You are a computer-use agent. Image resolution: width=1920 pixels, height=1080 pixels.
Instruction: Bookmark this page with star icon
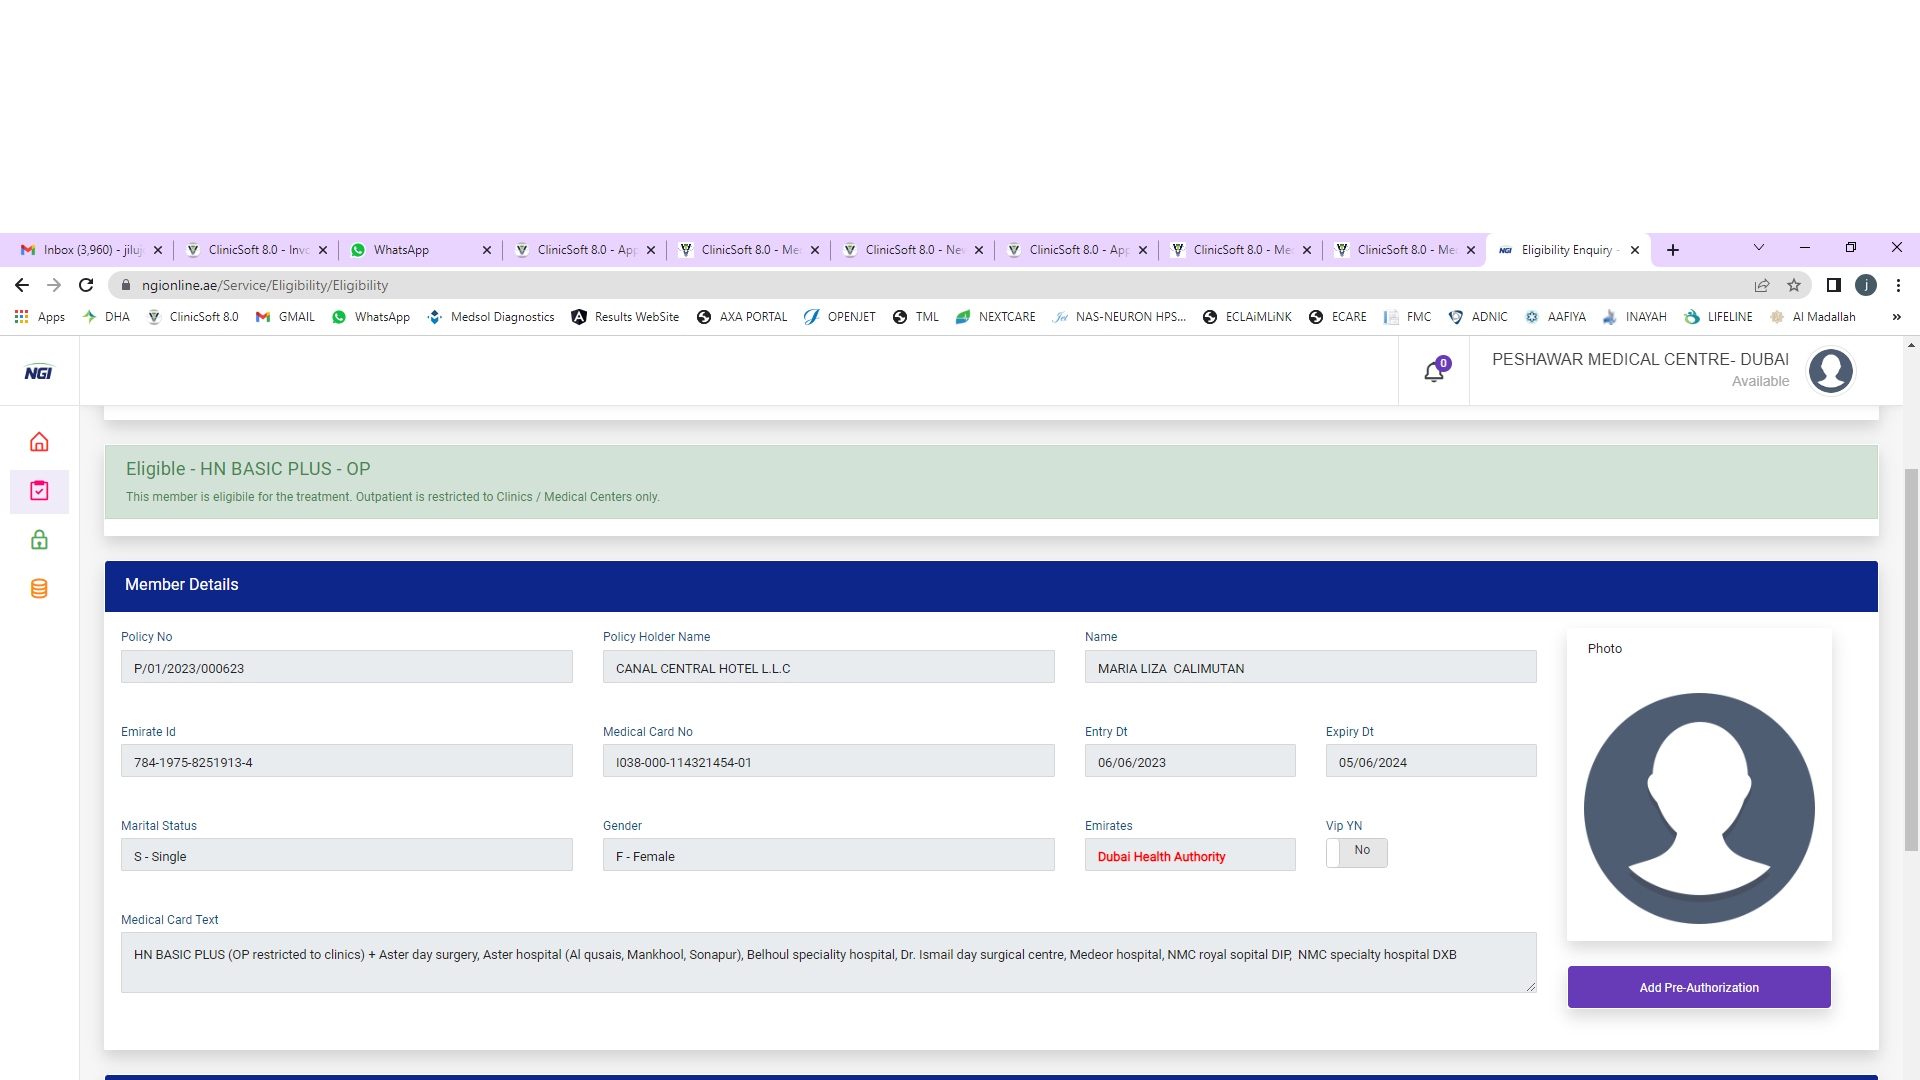[x=1794, y=285]
